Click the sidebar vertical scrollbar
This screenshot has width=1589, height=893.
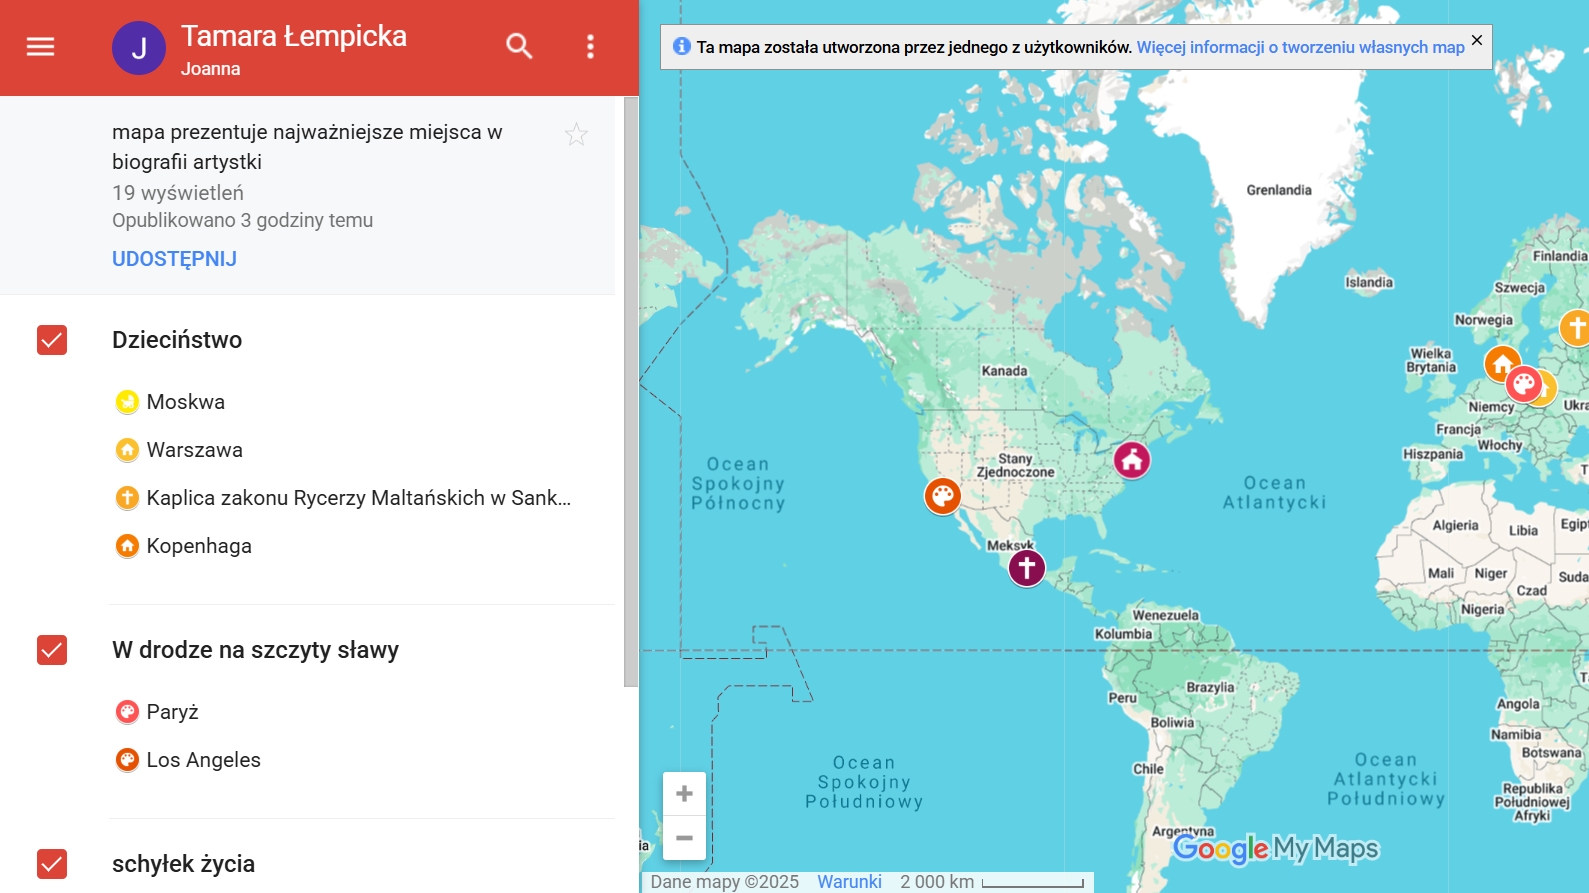coord(630,390)
